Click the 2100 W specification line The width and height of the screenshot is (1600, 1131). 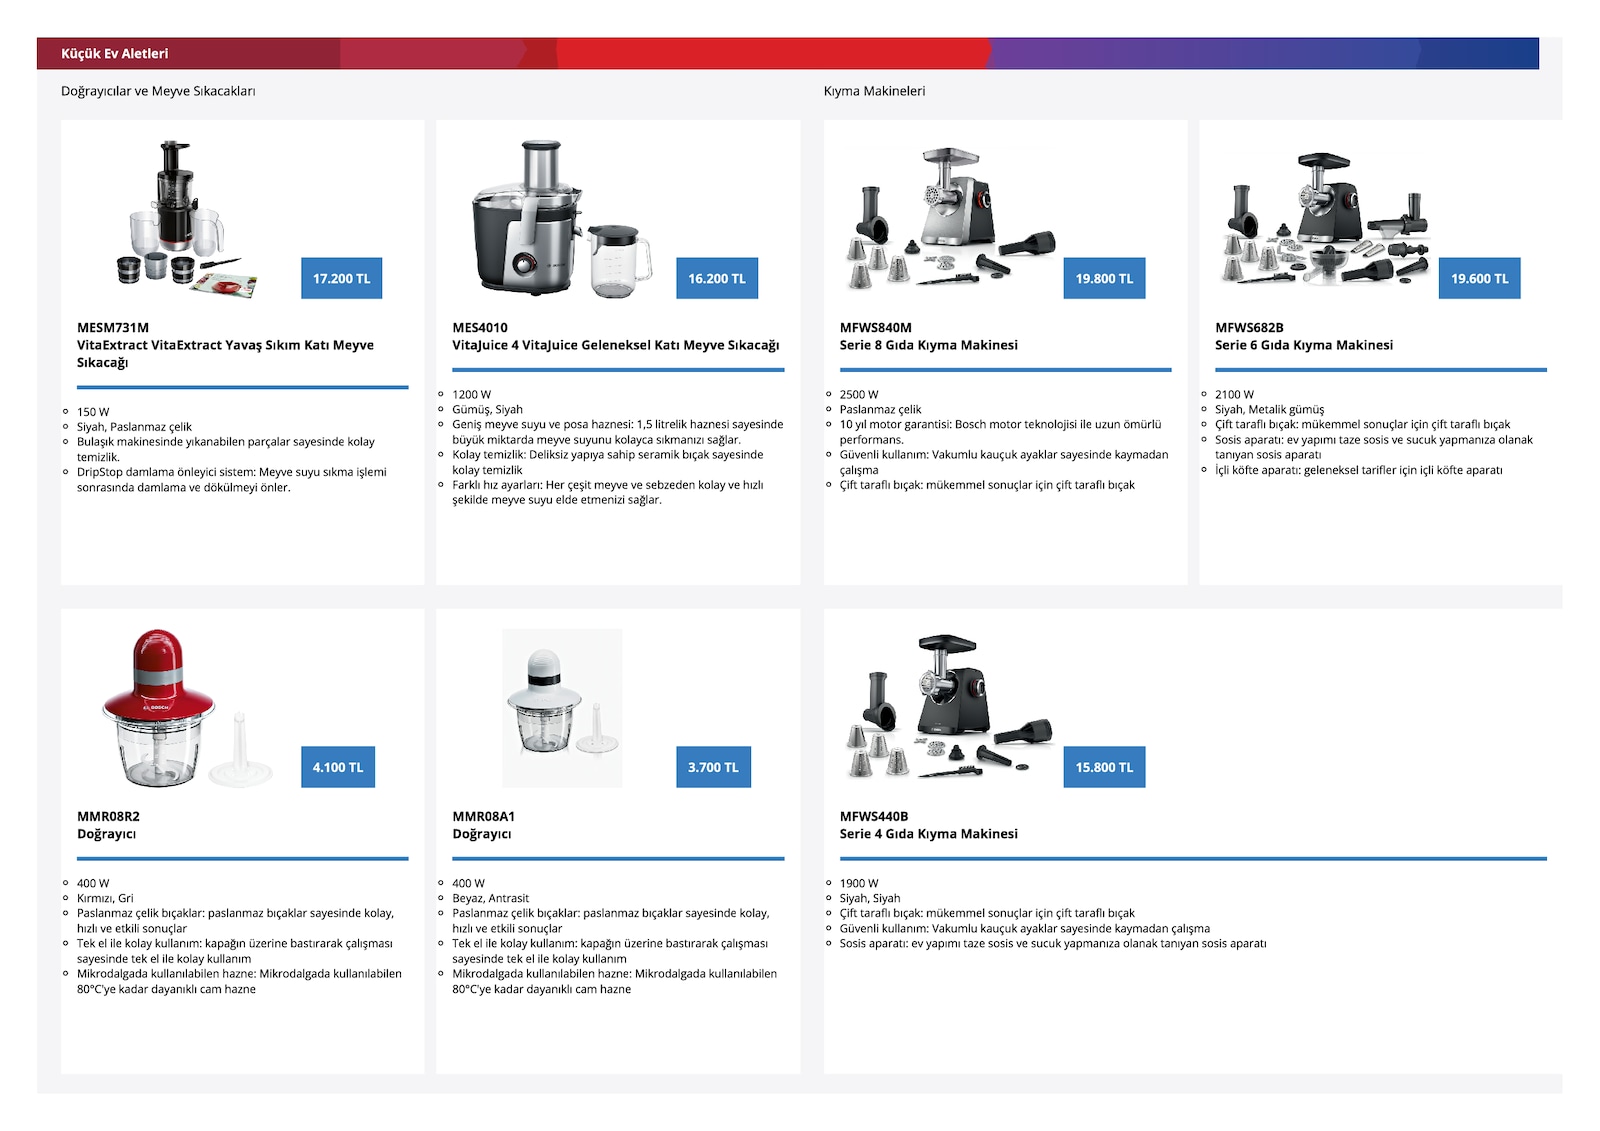[x=1234, y=394]
